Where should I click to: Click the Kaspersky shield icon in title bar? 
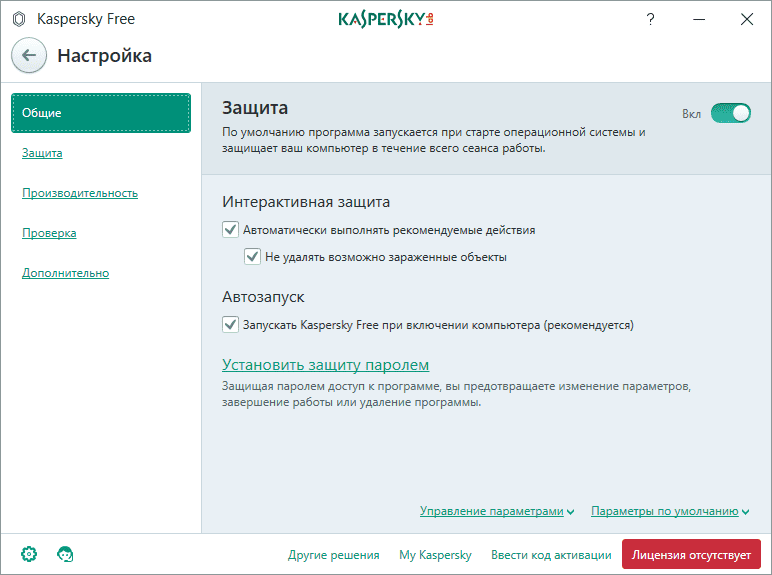pos(19,19)
